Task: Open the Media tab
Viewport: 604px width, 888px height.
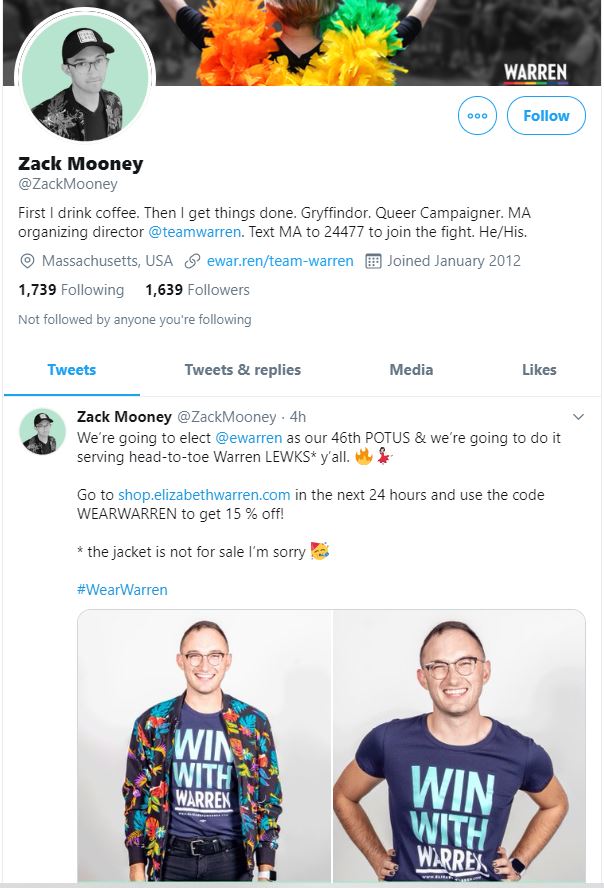Action: point(411,370)
